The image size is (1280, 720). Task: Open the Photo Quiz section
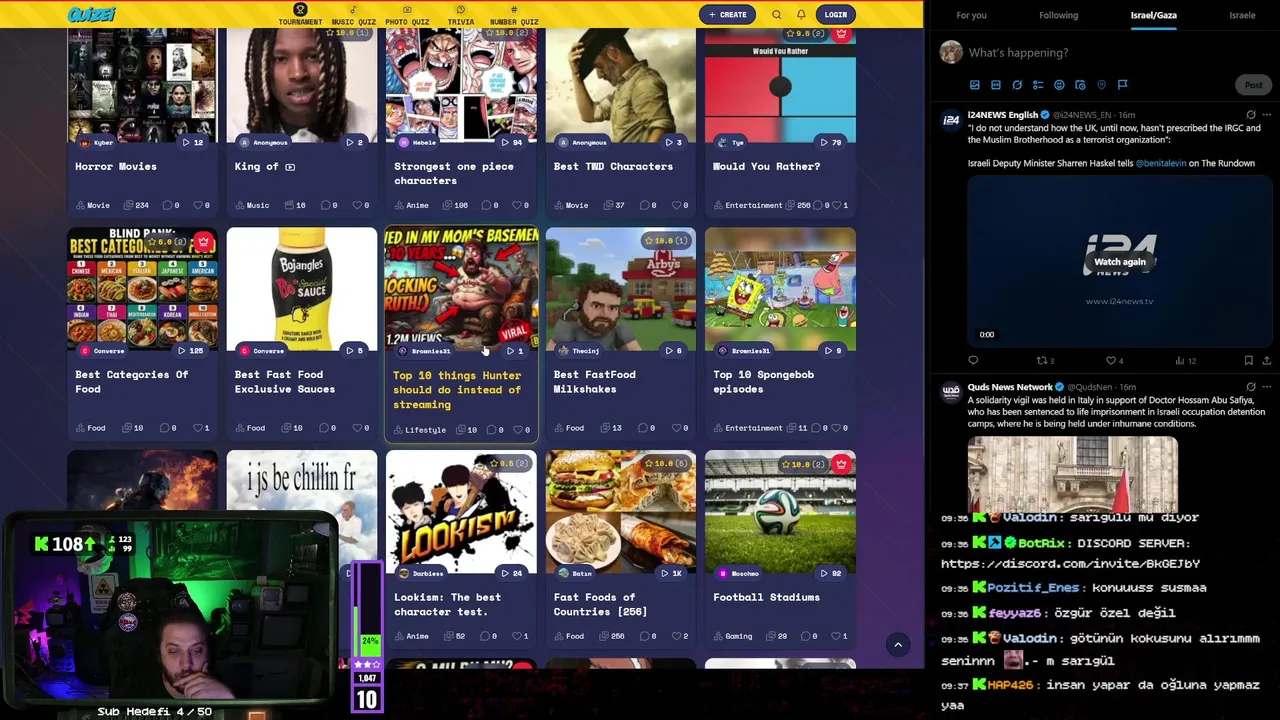click(x=407, y=15)
